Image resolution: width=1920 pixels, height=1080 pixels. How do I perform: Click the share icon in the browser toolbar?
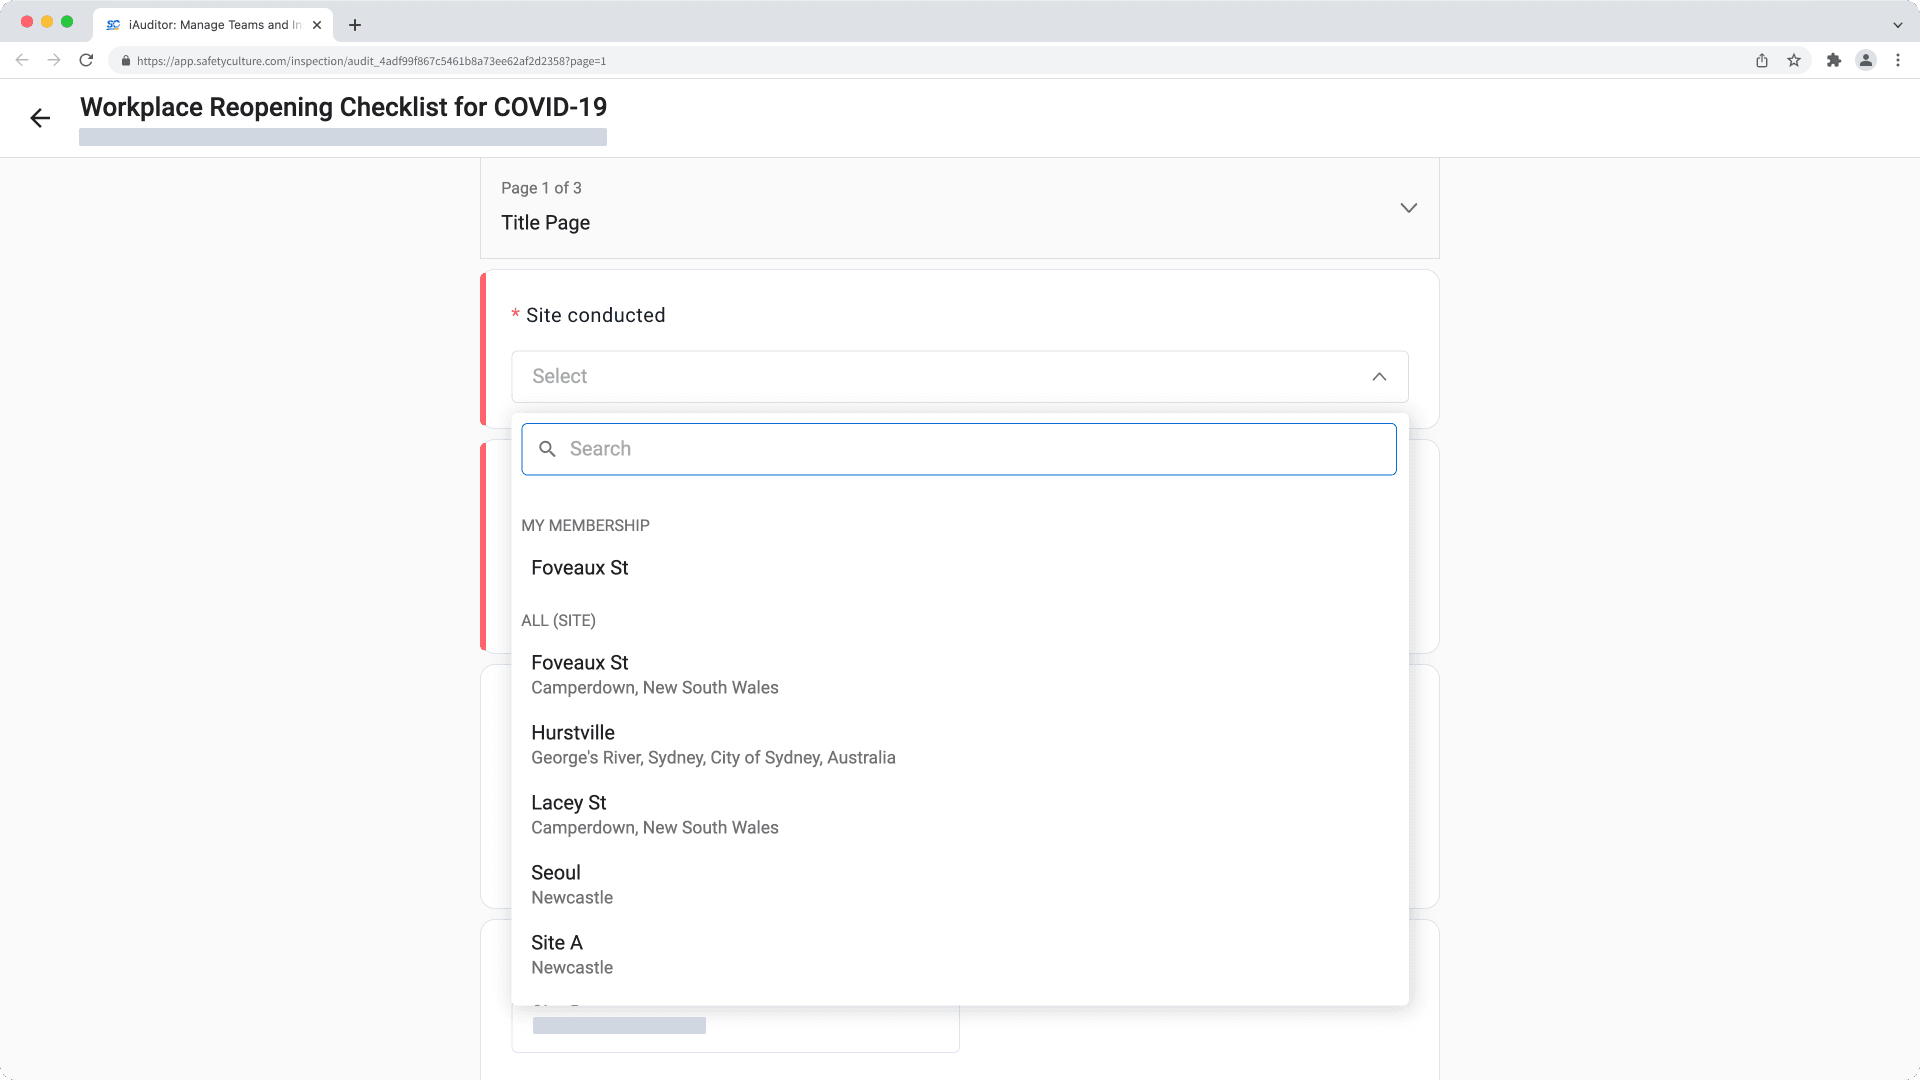[1761, 60]
